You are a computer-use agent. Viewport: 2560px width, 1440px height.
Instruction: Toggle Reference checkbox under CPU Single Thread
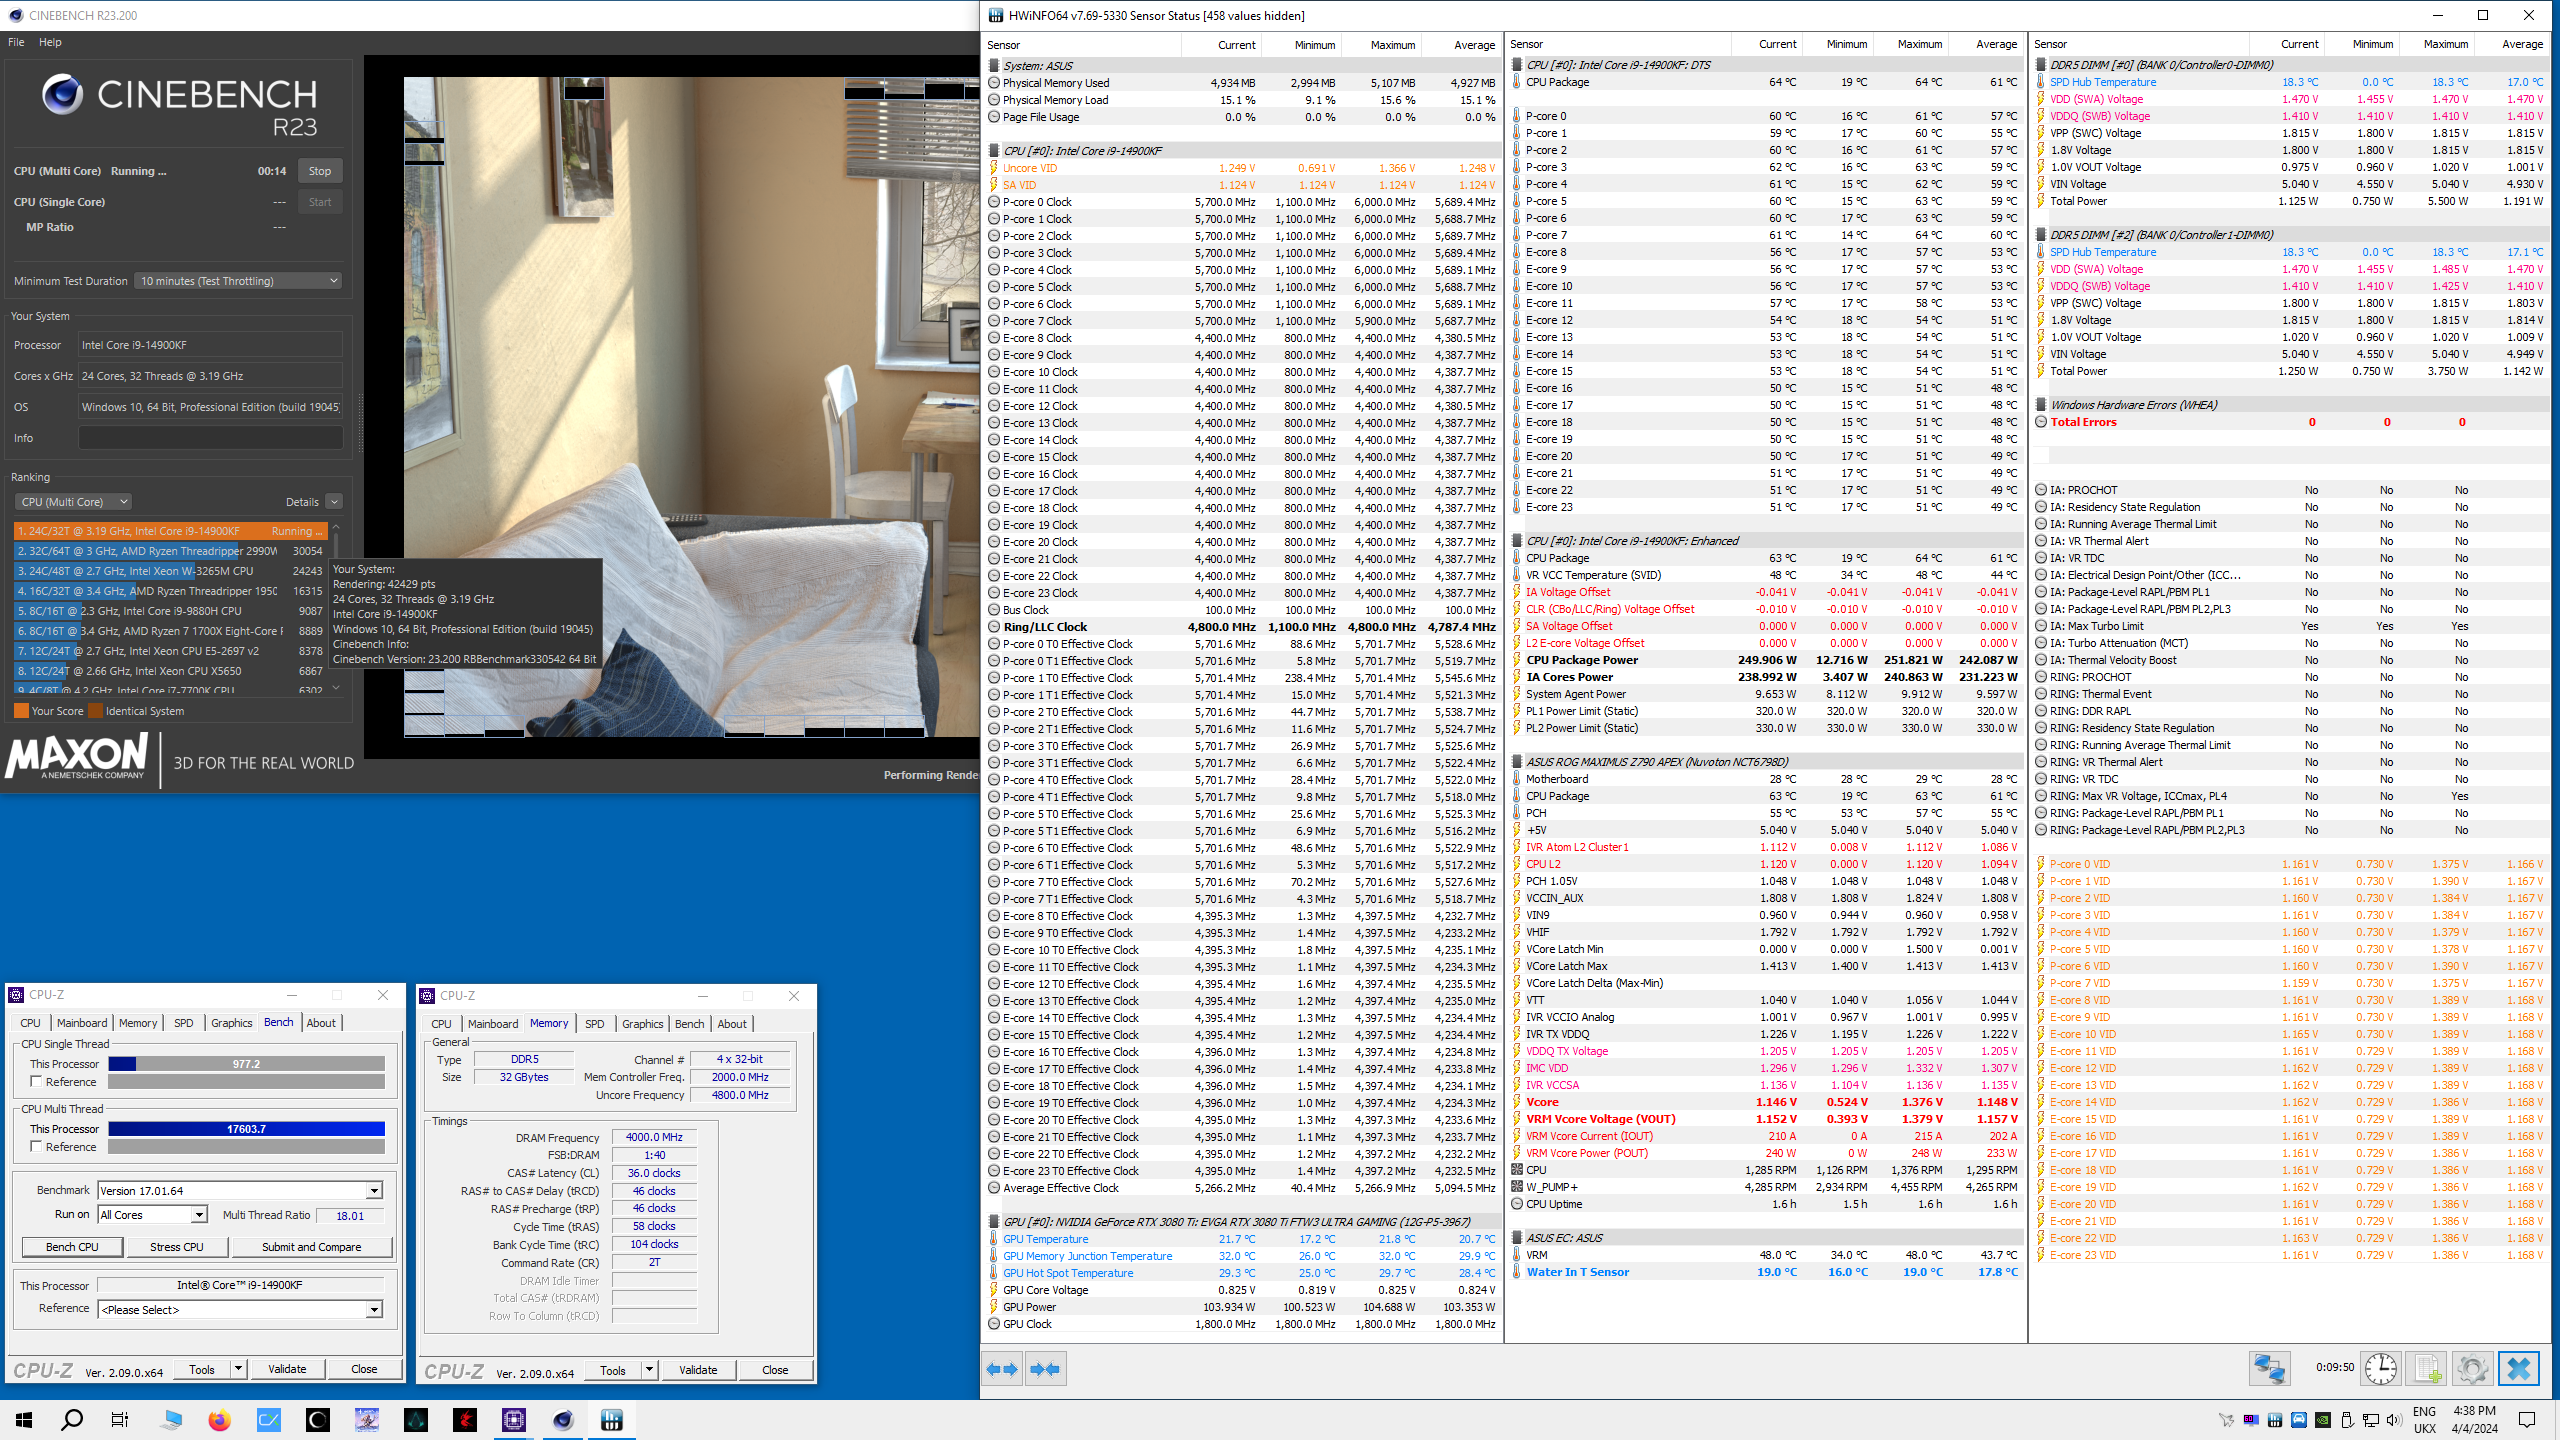(36, 1082)
